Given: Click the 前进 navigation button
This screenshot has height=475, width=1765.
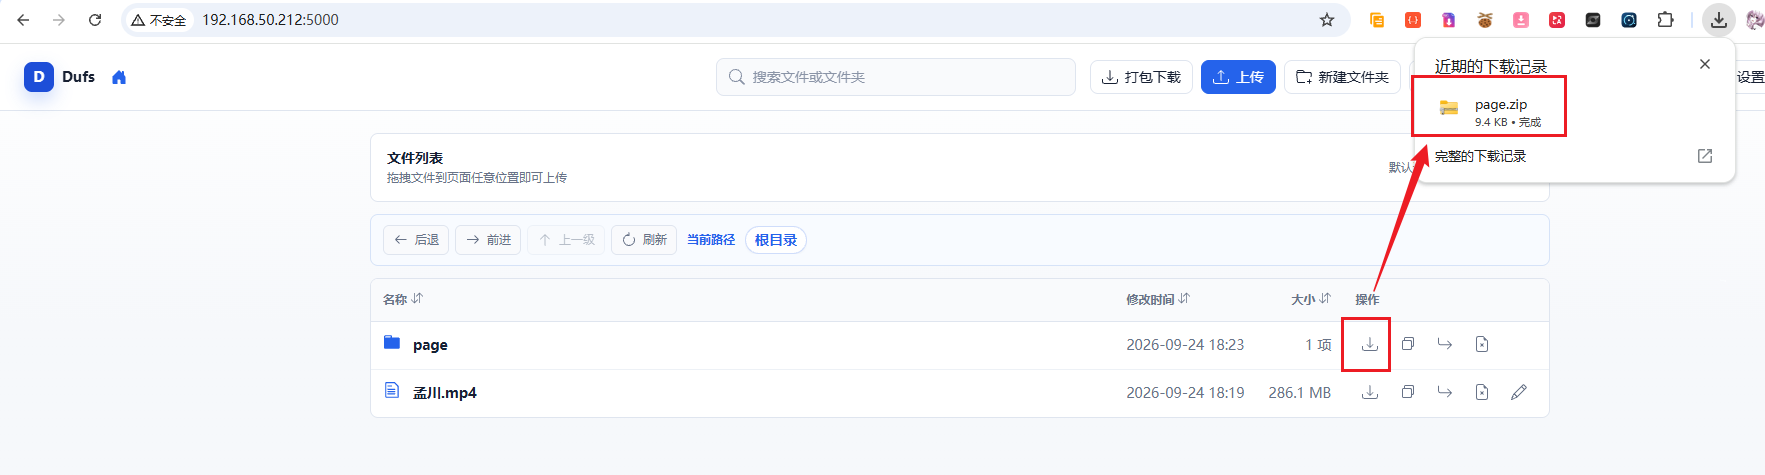Looking at the screenshot, I should (x=488, y=240).
